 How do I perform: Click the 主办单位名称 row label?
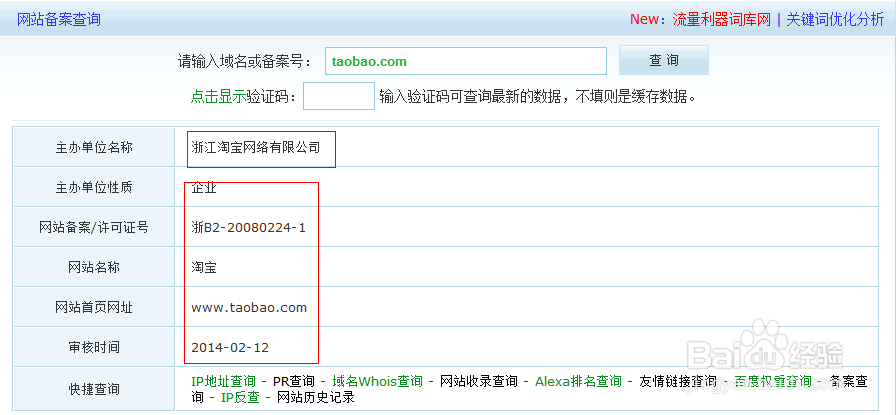click(x=94, y=147)
